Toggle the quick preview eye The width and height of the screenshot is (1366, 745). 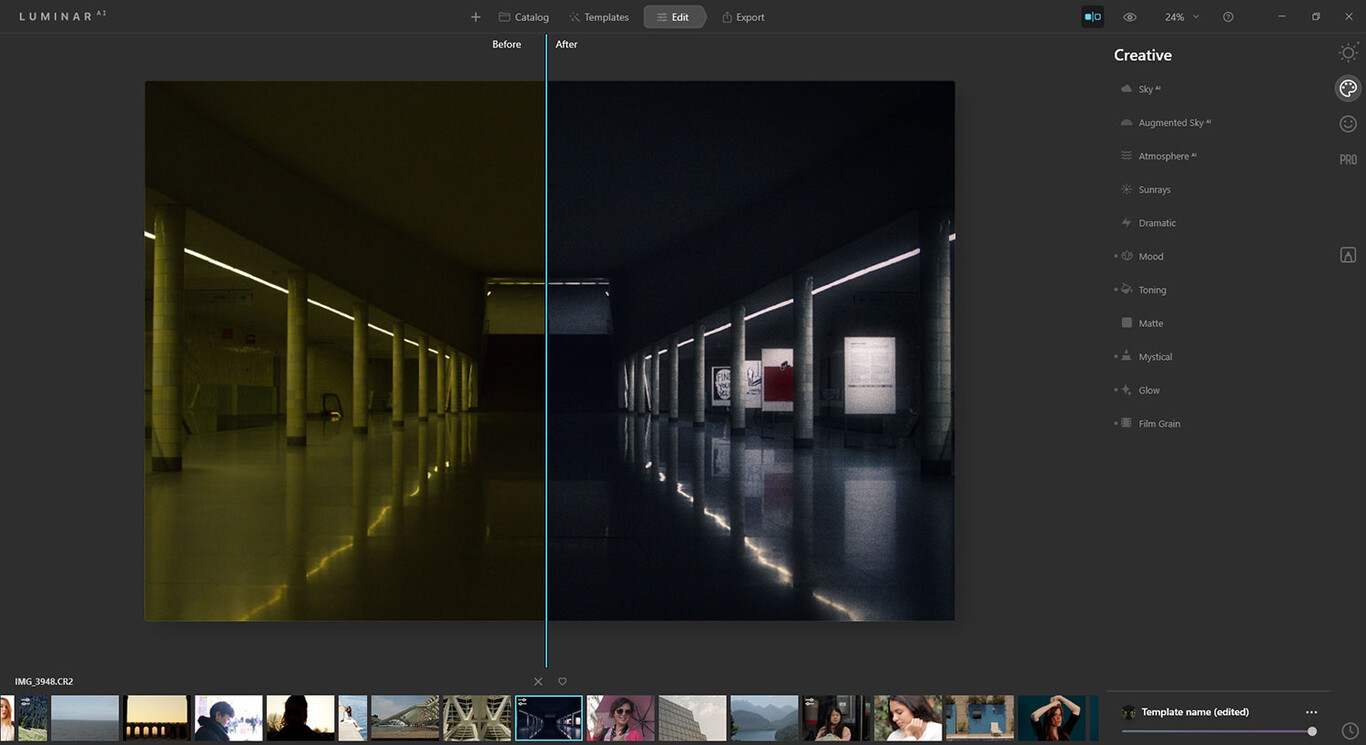click(1129, 16)
